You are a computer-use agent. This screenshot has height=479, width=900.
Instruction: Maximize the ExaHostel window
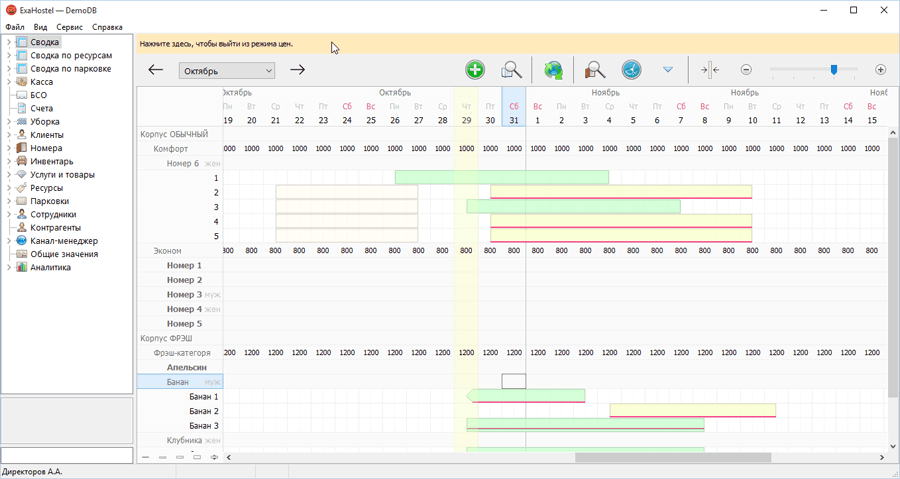(x=854, y=10)
